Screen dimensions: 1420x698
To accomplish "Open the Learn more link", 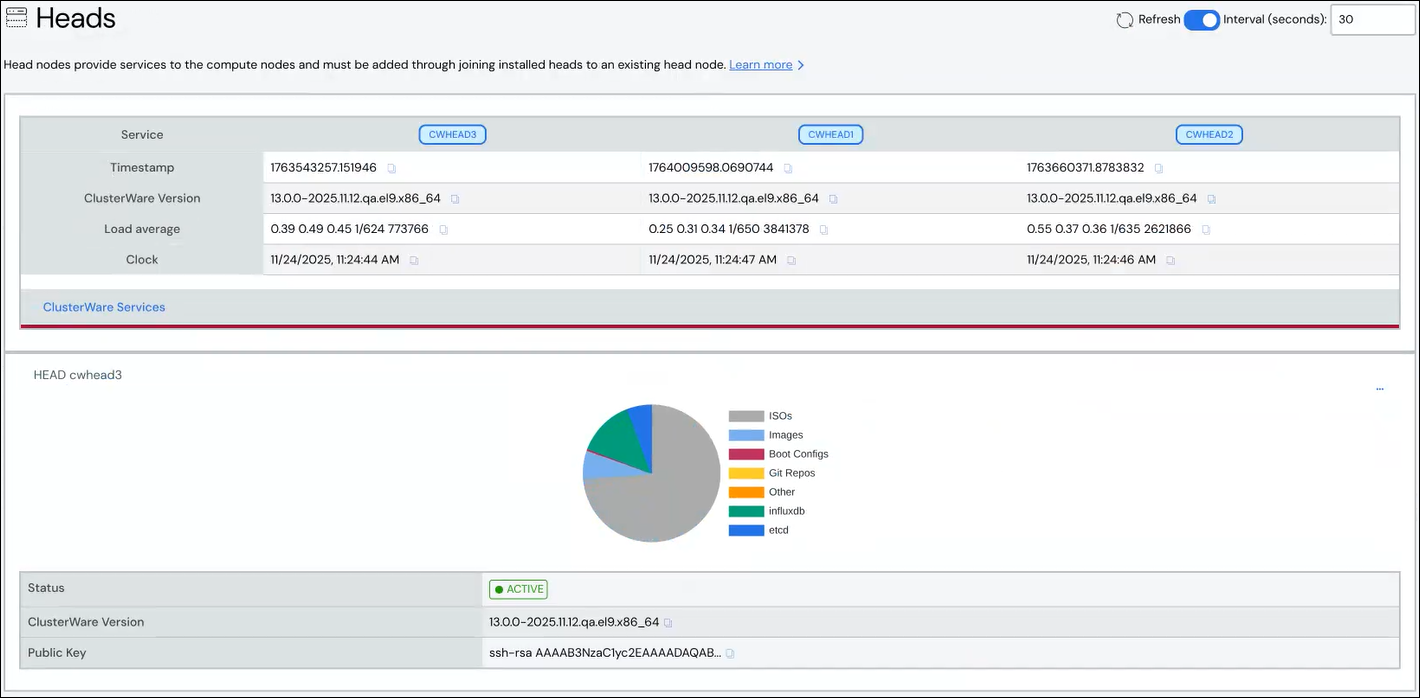I will tap(760, 65).
